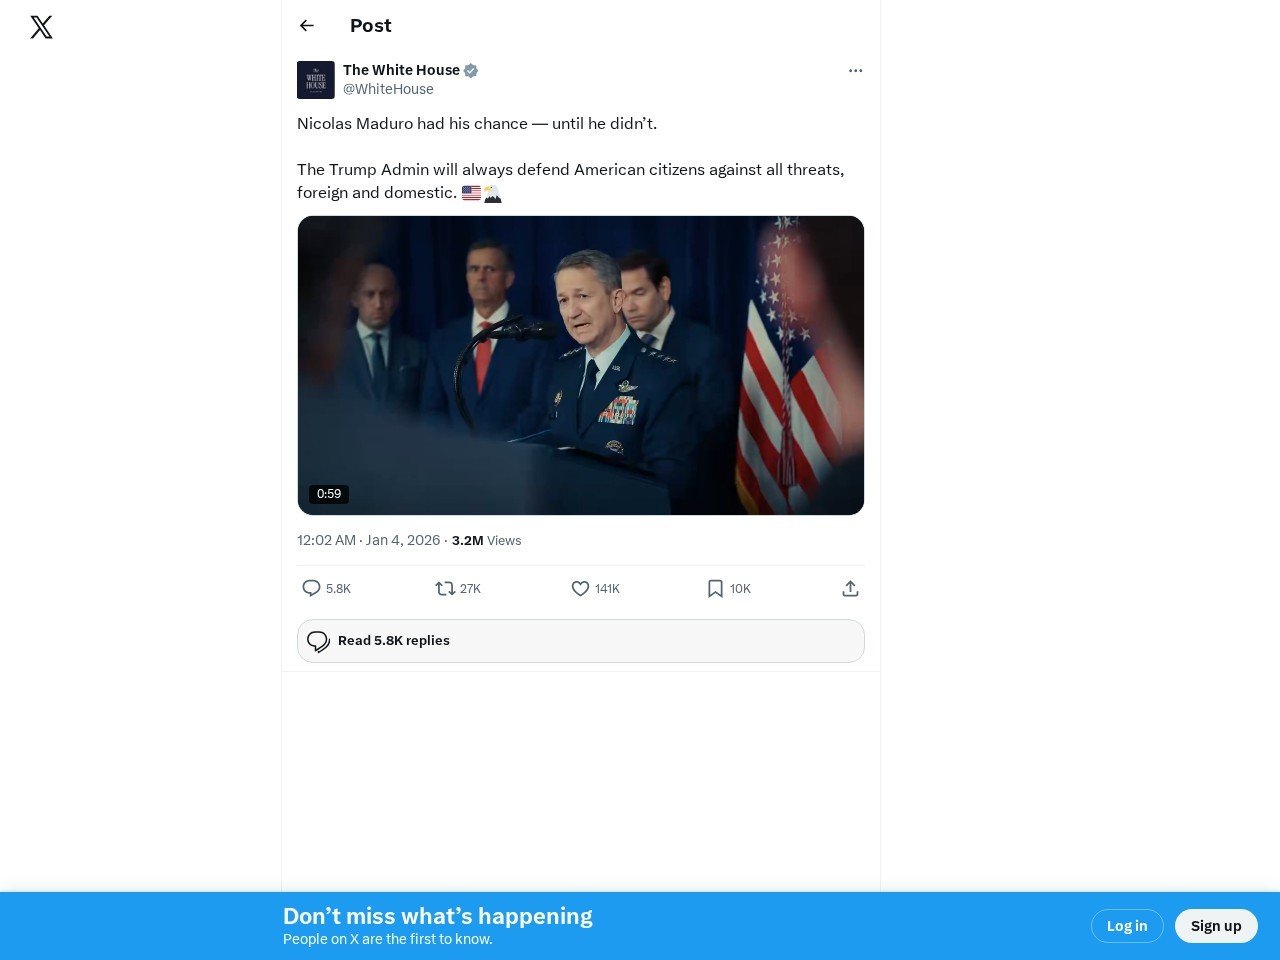1280x960 pixels.
Task: Click the Log in button
Action: click(x=1127, y=926)
